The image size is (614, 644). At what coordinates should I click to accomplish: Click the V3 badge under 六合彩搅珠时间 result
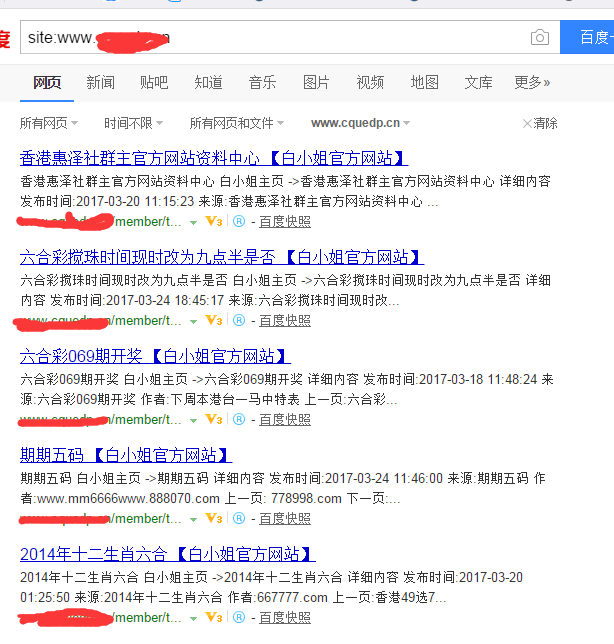[x=214, y=320]
